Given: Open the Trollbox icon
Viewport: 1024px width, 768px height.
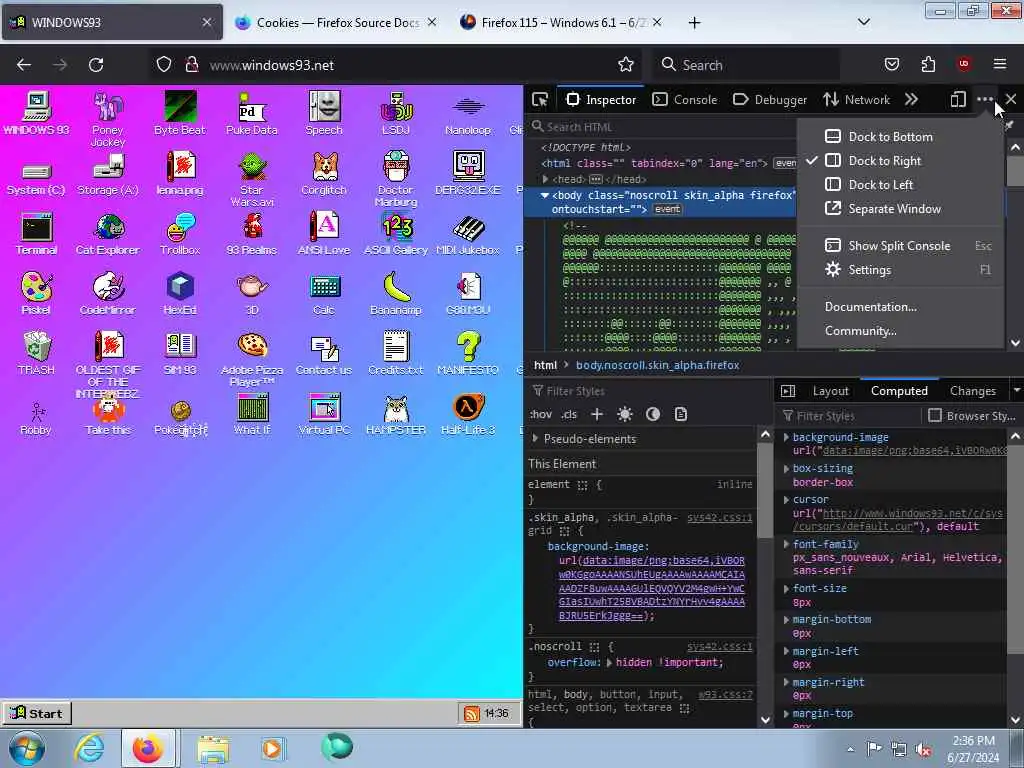Looking at the screenshot, I should tap(180, 233).
